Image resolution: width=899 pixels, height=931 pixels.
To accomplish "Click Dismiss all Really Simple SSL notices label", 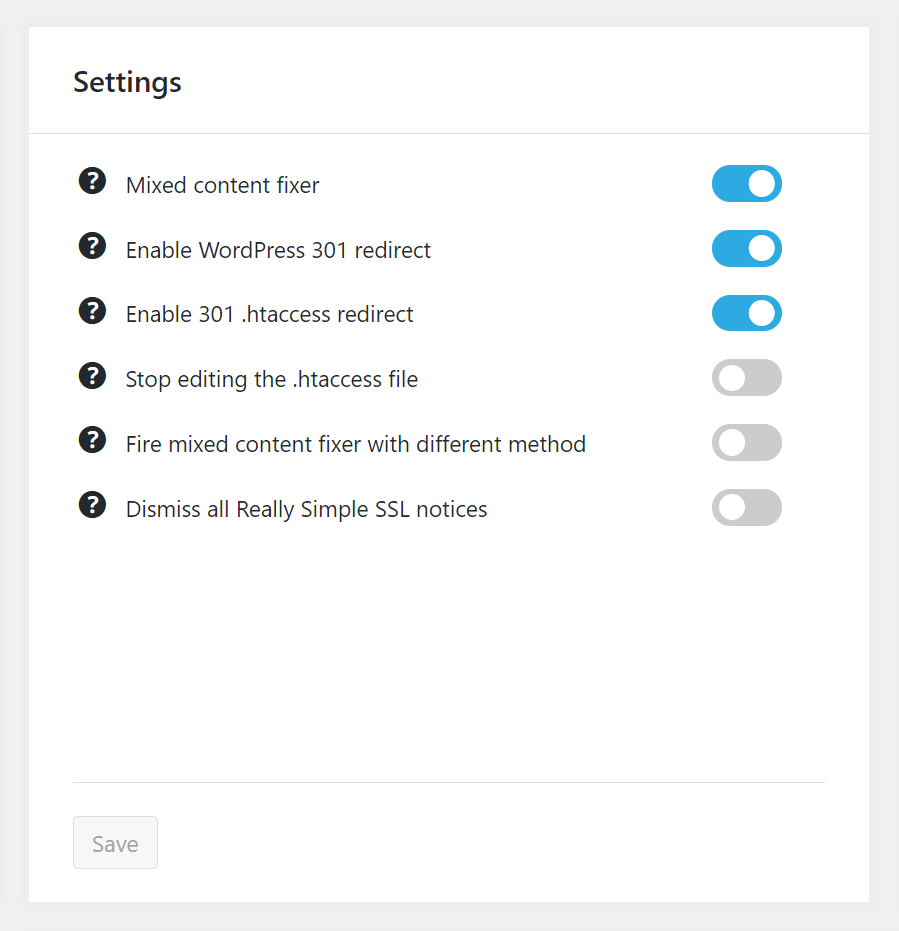I will point(306,509).
